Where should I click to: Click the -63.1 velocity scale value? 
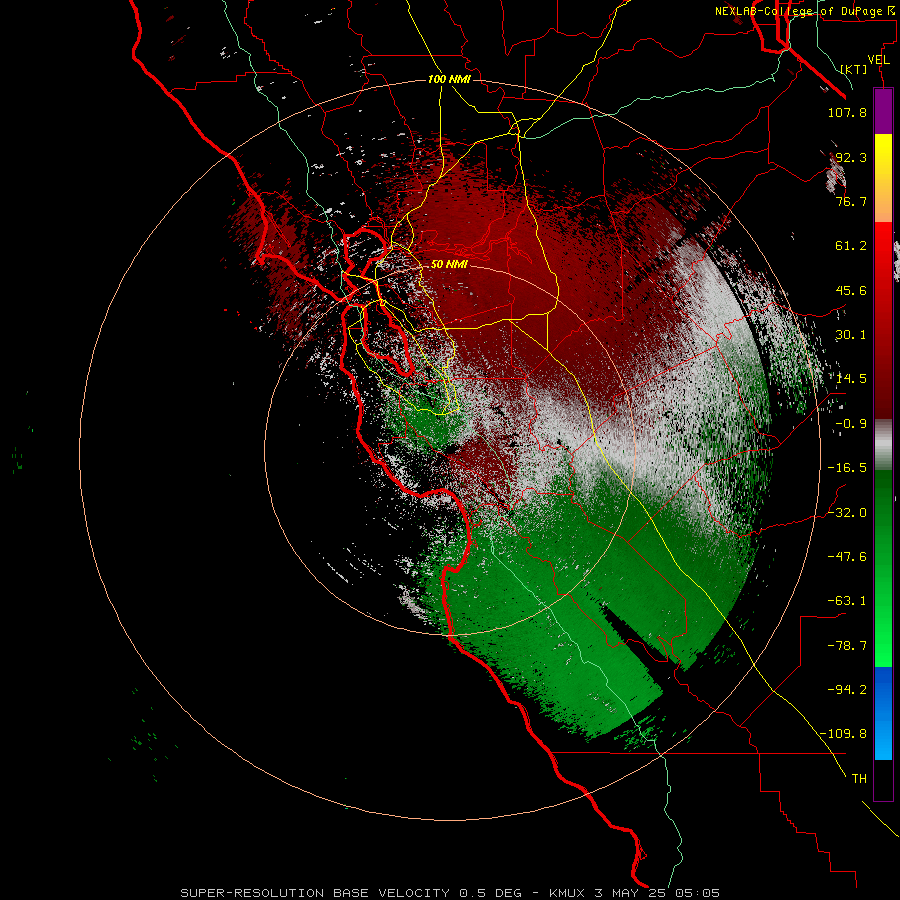[x=847, y=601]
